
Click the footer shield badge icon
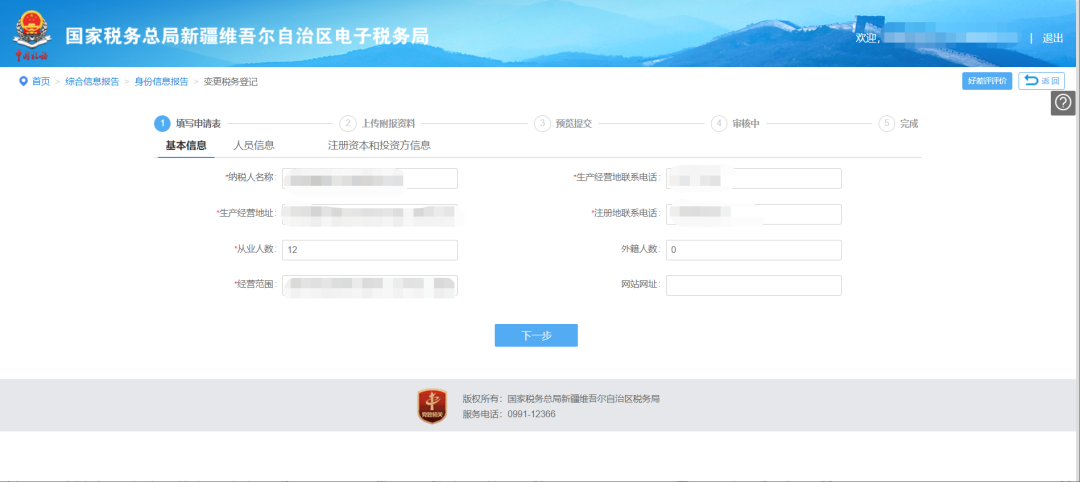coord(432,406)
